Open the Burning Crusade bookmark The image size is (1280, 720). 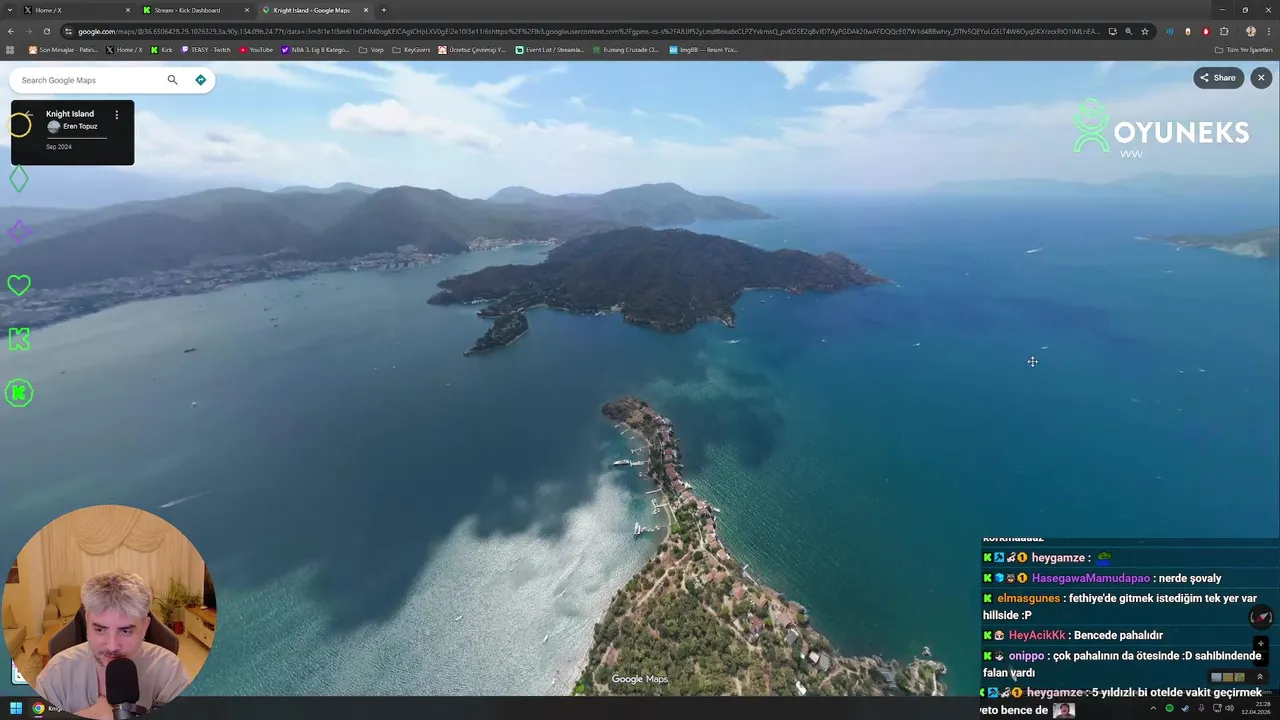click(x=625, y=49)
